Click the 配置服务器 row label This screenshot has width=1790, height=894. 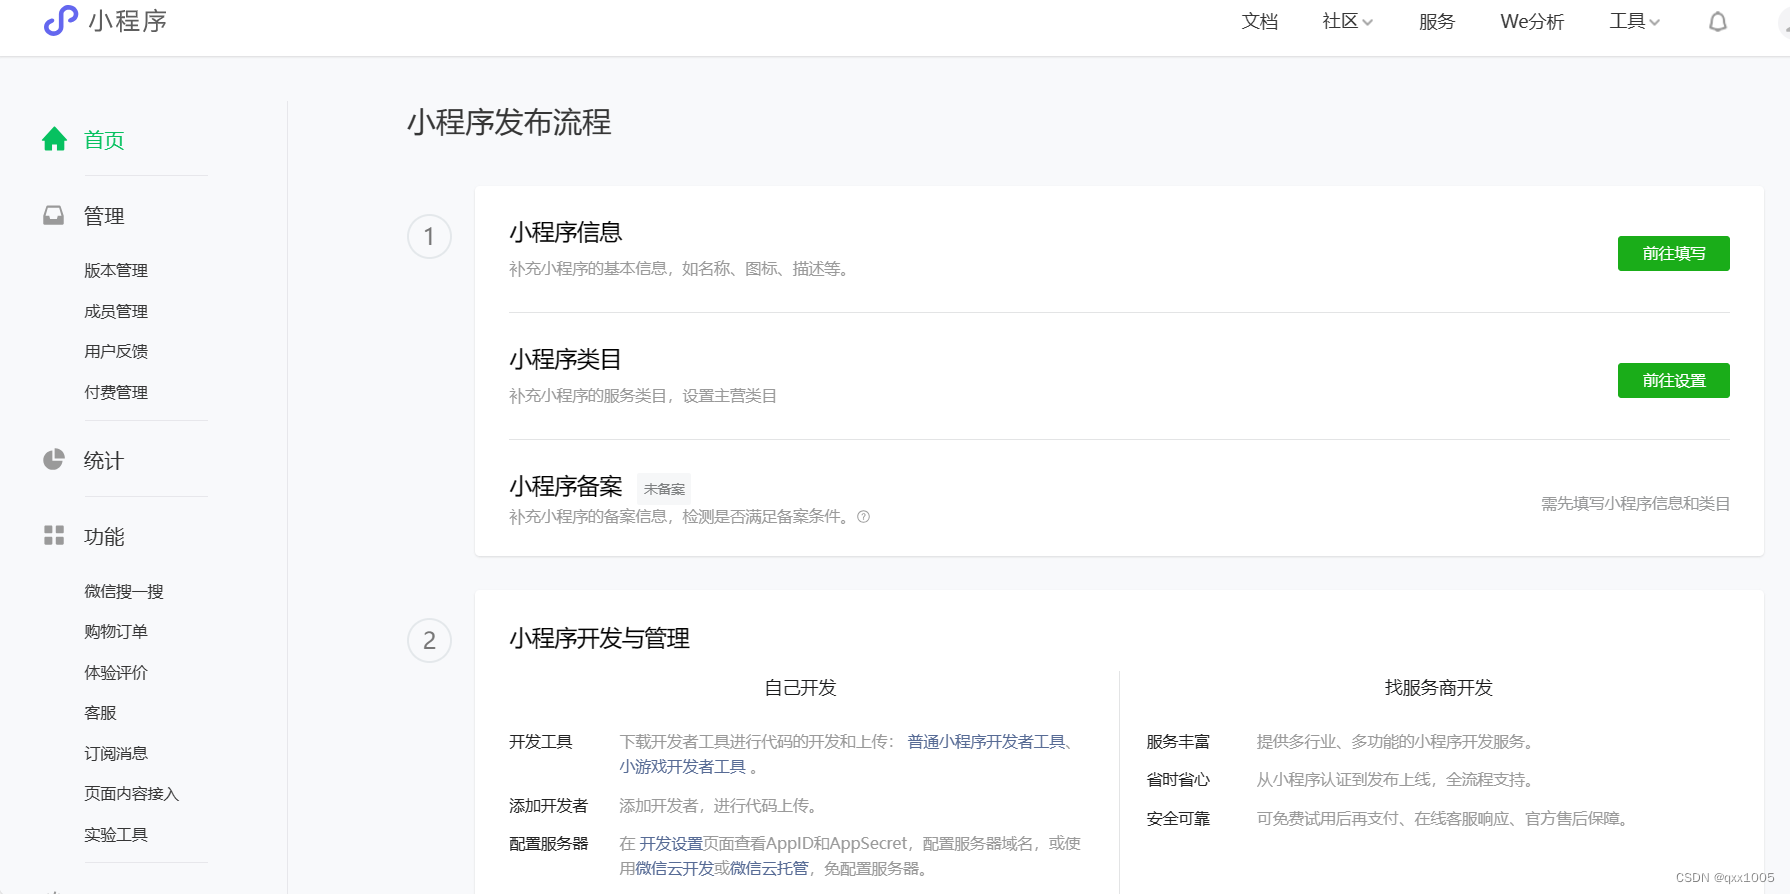548,843
